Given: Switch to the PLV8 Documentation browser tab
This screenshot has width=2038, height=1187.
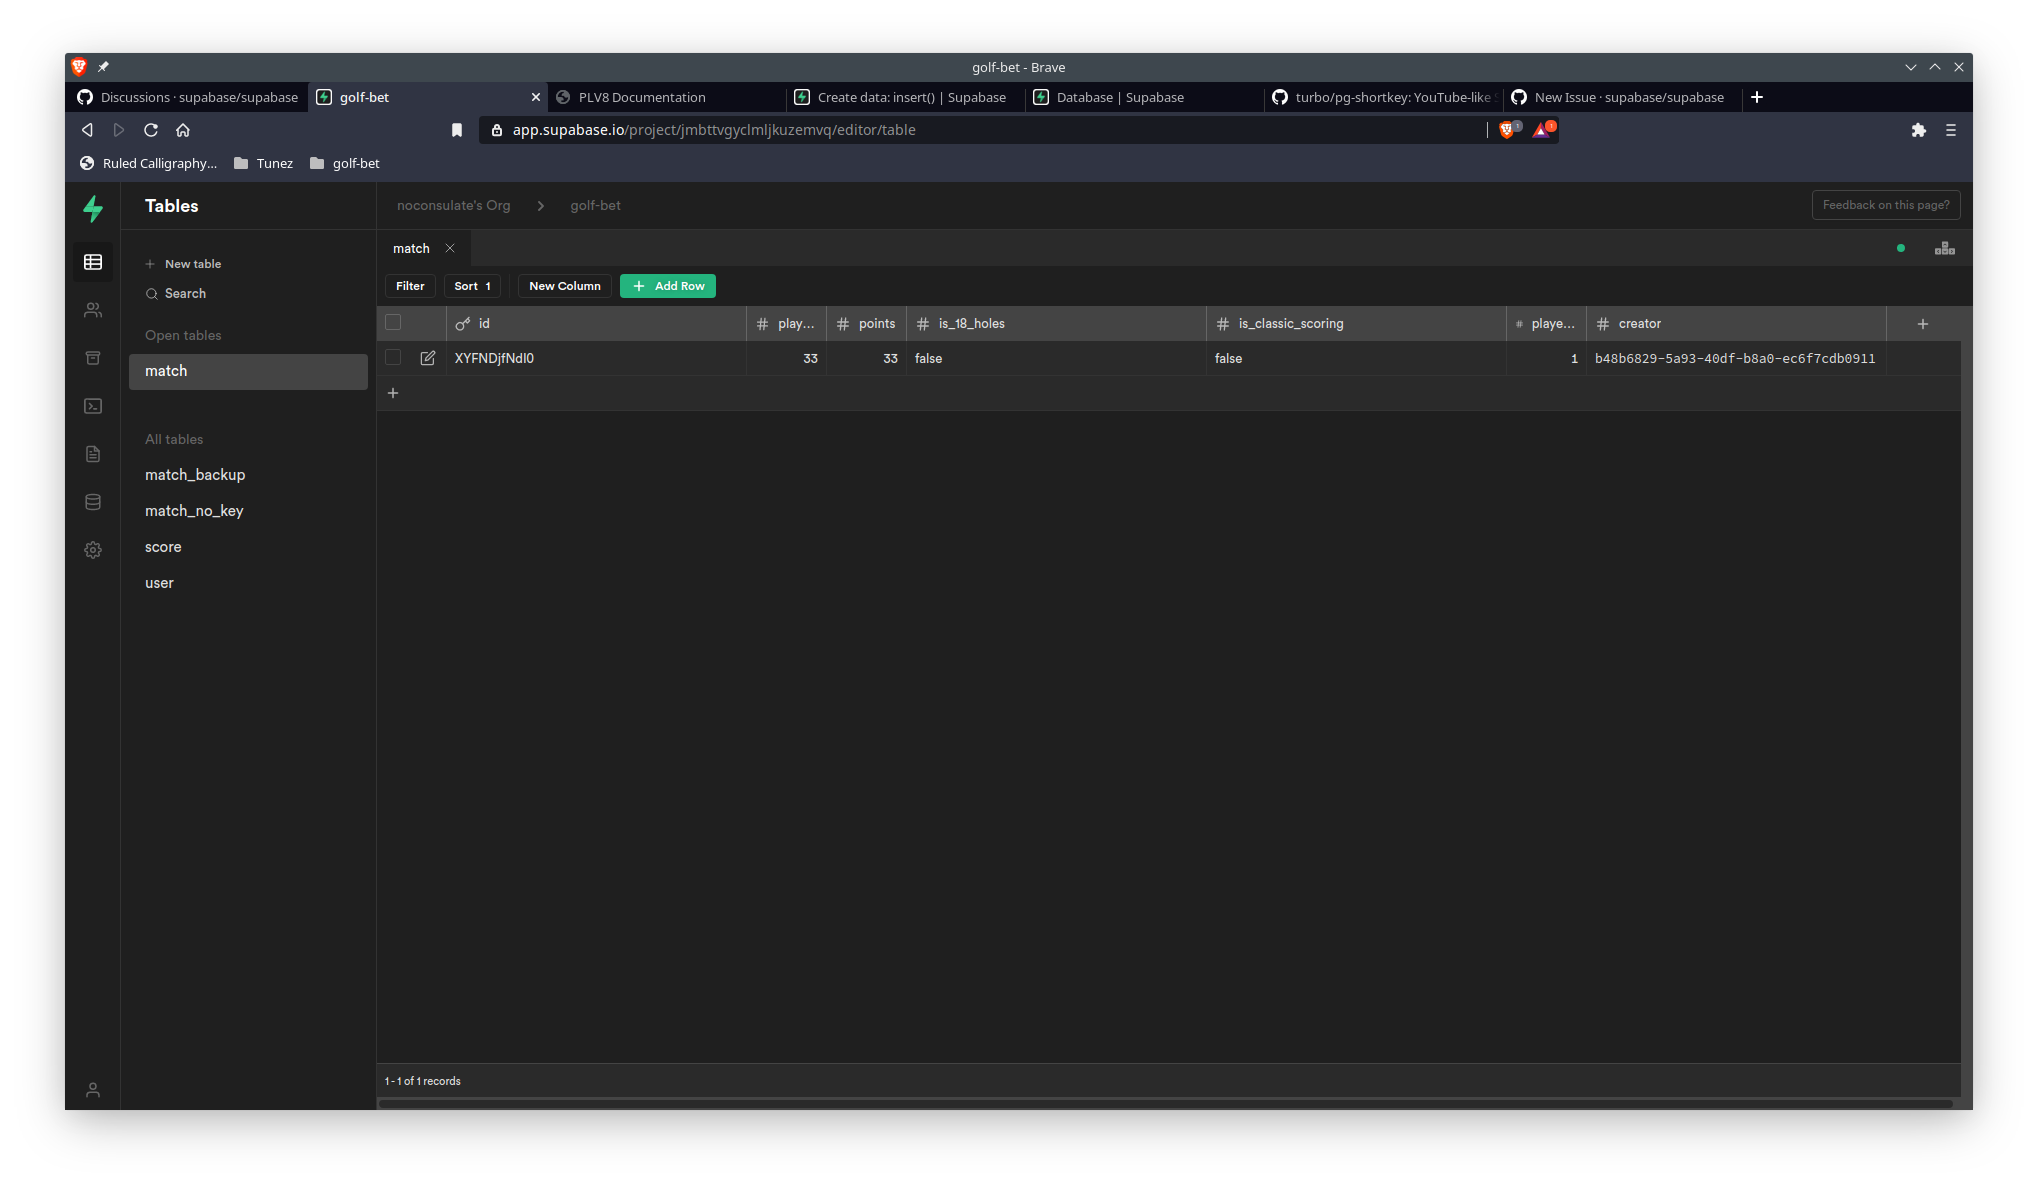Looking at the screenshot, I should (x=642, y=97).
